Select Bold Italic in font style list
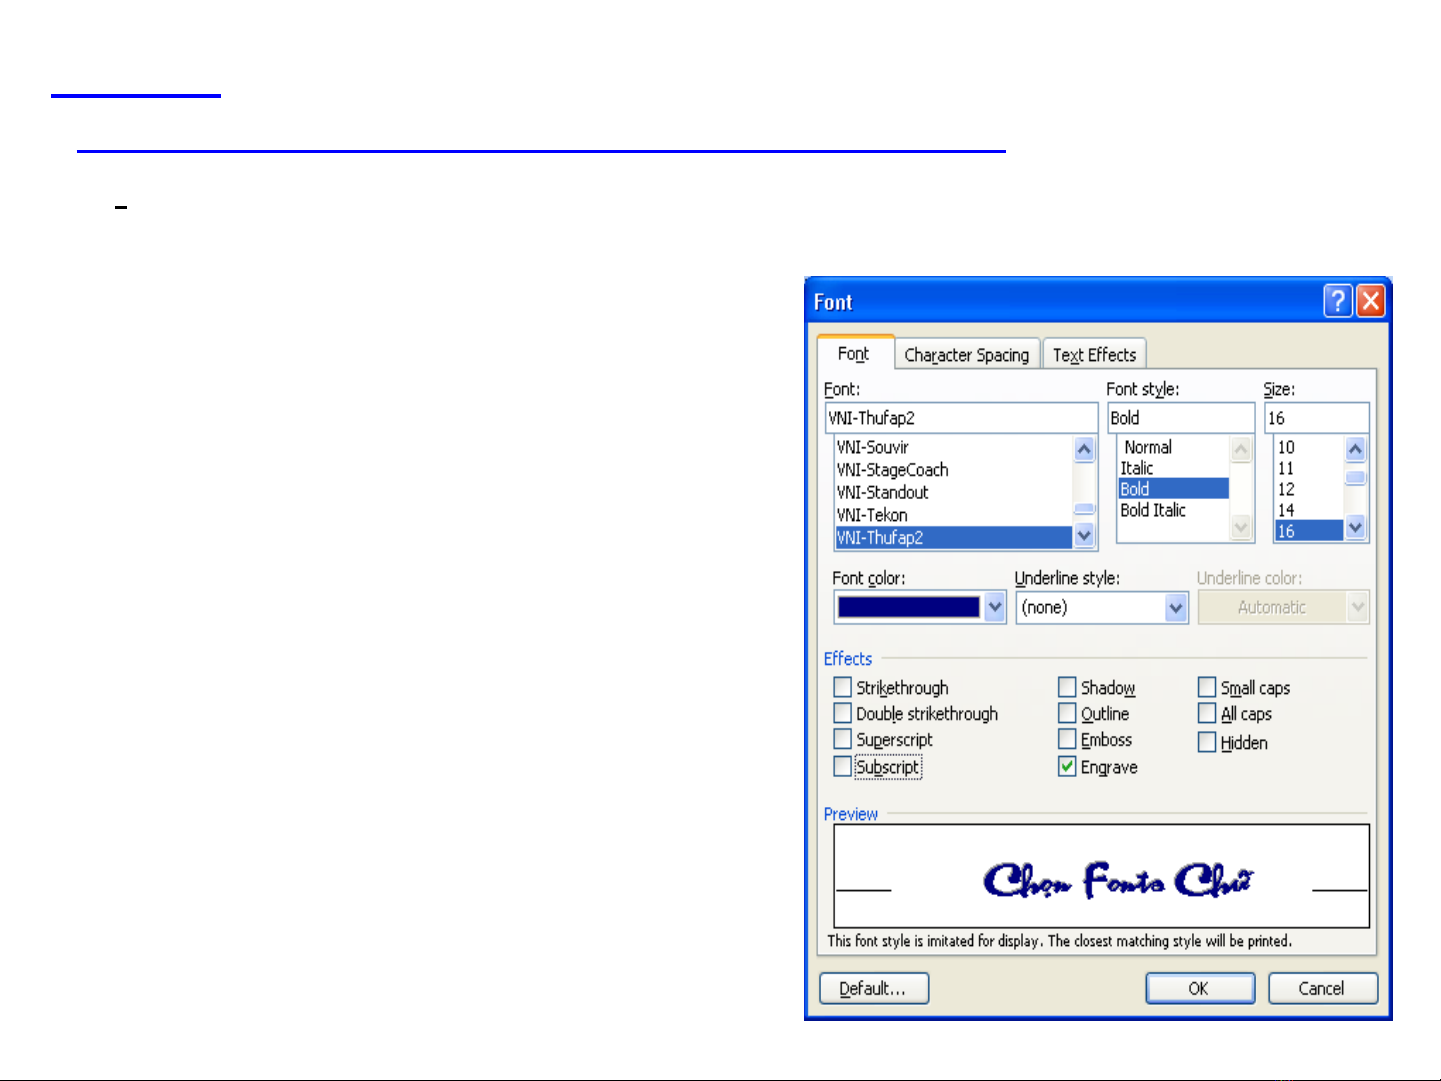 [x=1153, y=510]
